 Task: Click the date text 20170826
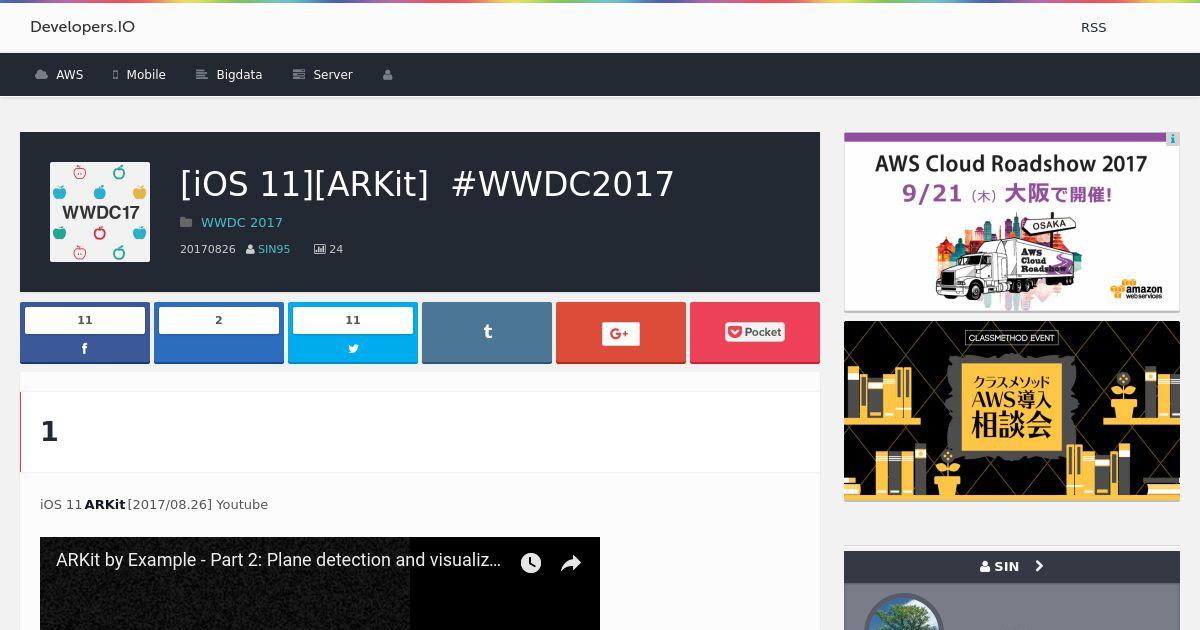(x=208, y=249)
